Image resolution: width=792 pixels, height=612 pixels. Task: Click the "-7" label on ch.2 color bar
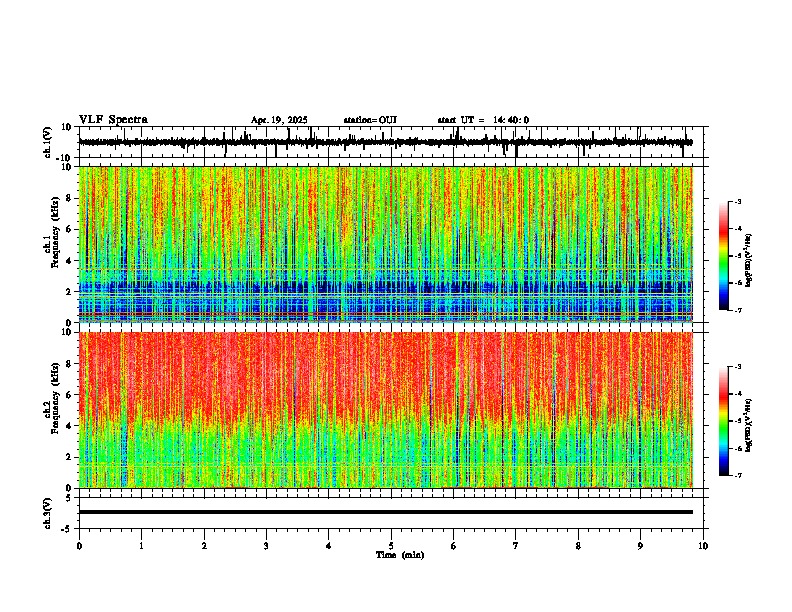(738, 475)
